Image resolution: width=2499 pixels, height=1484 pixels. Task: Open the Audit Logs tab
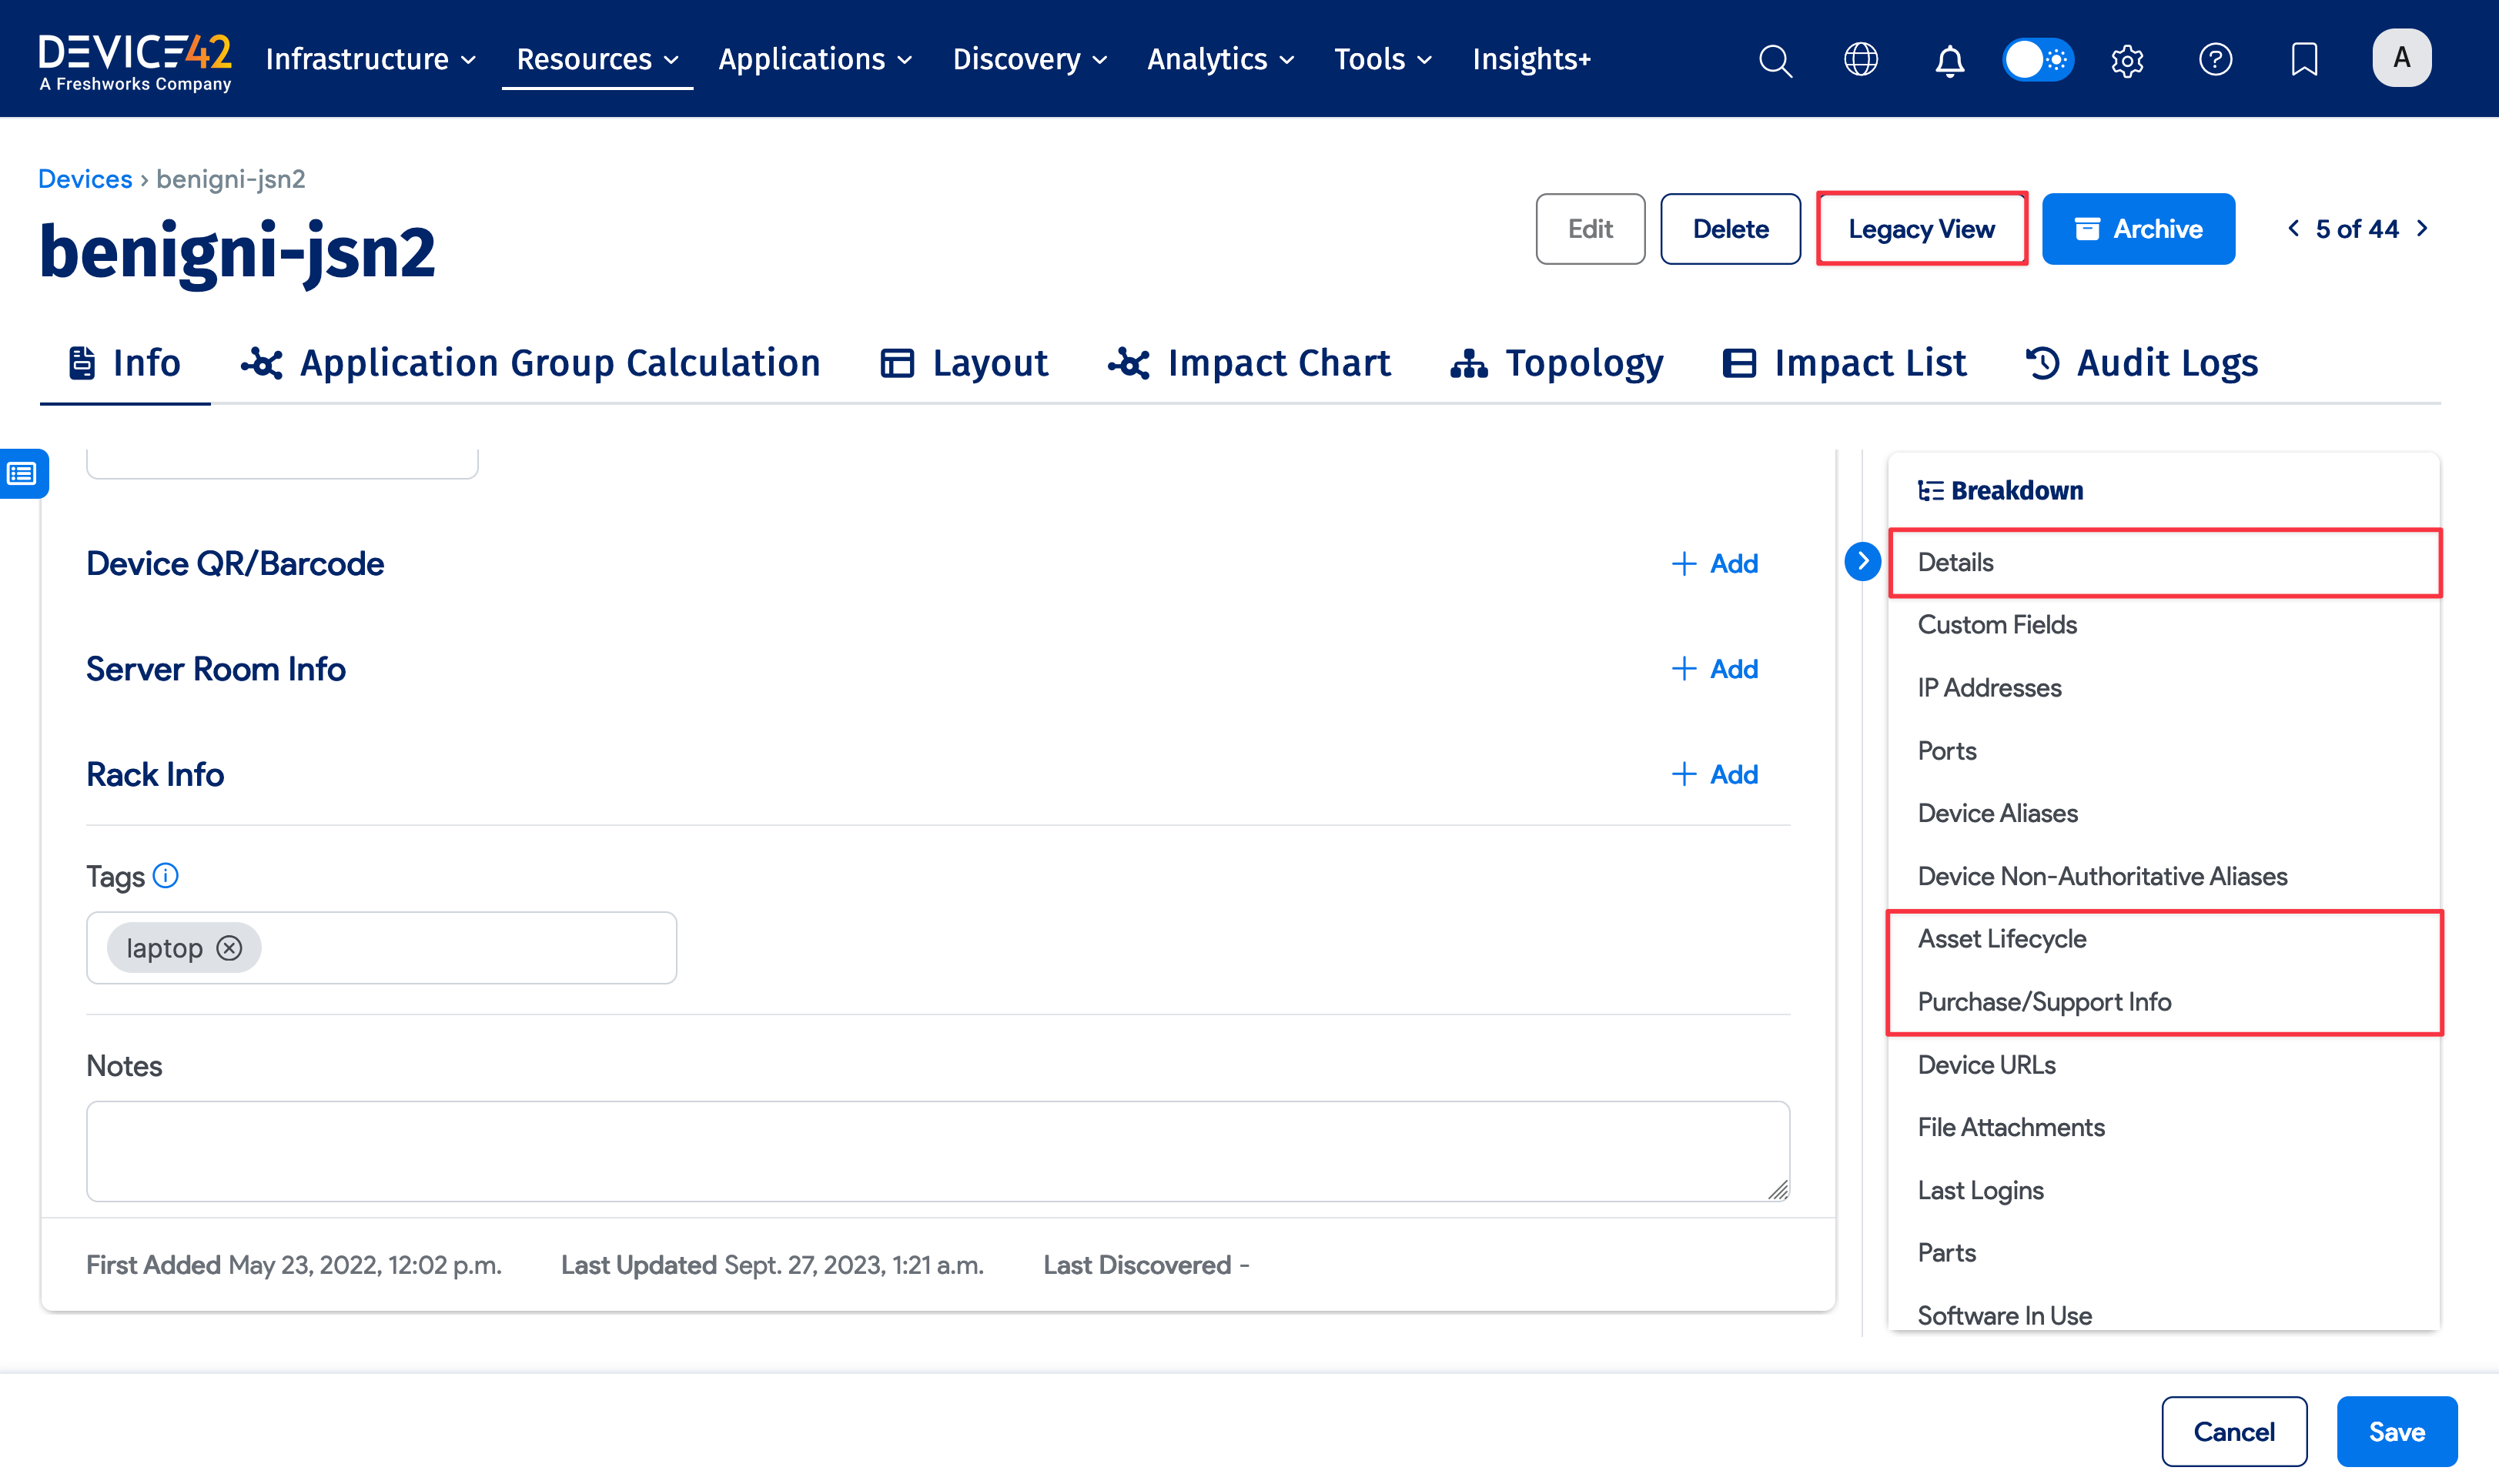click(x=2142, y=363)
